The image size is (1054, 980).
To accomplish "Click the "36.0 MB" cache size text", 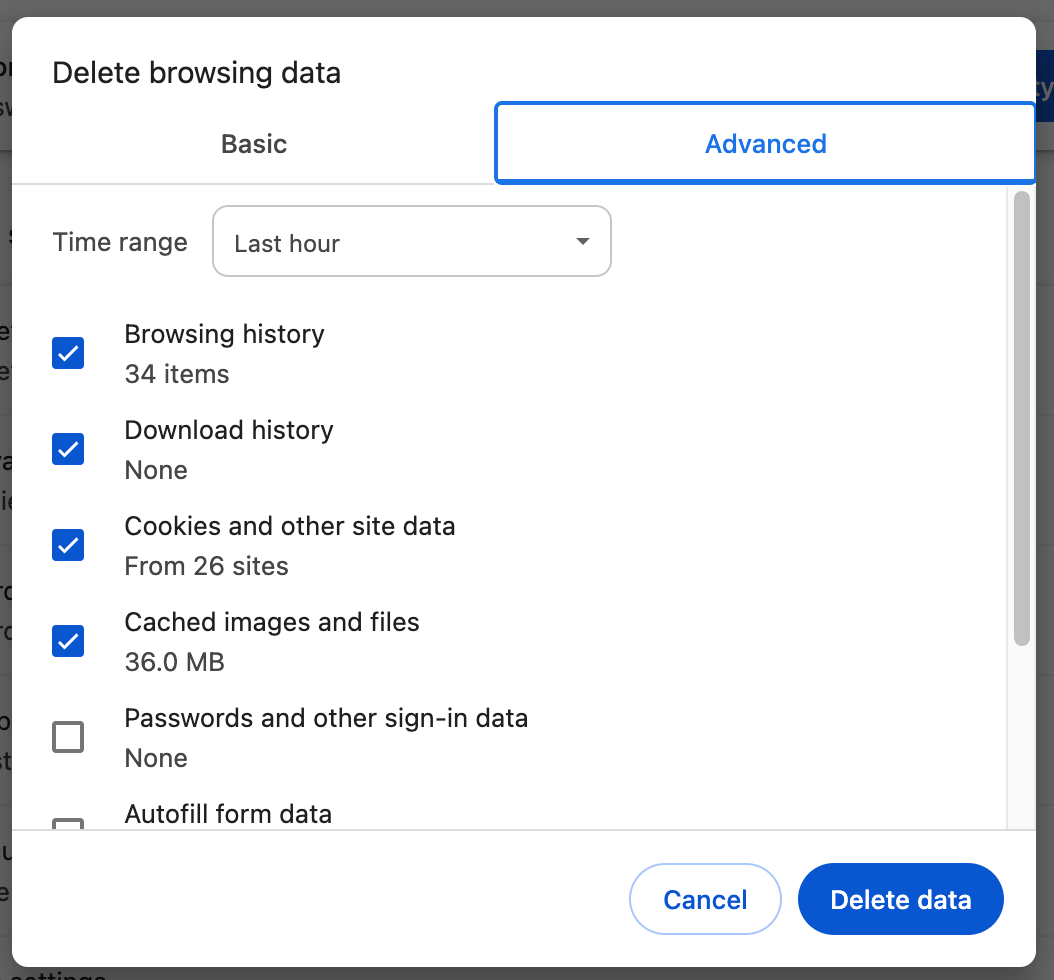I will [175, 662].
